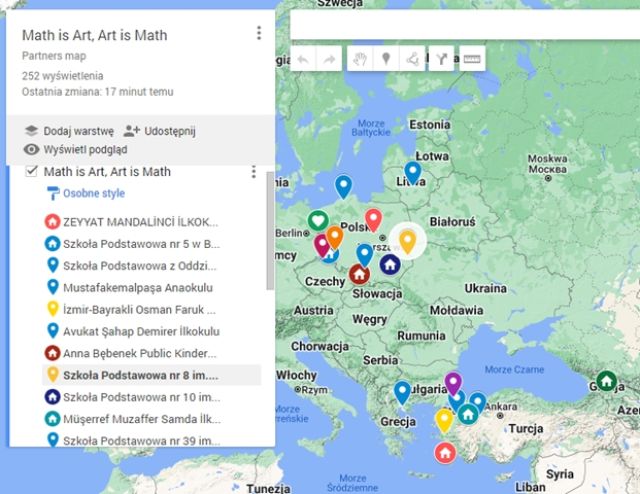Select Mustafakemalpaşa Anaokulu list item
This screenshot has width=640, height=494.
(151, 287)
